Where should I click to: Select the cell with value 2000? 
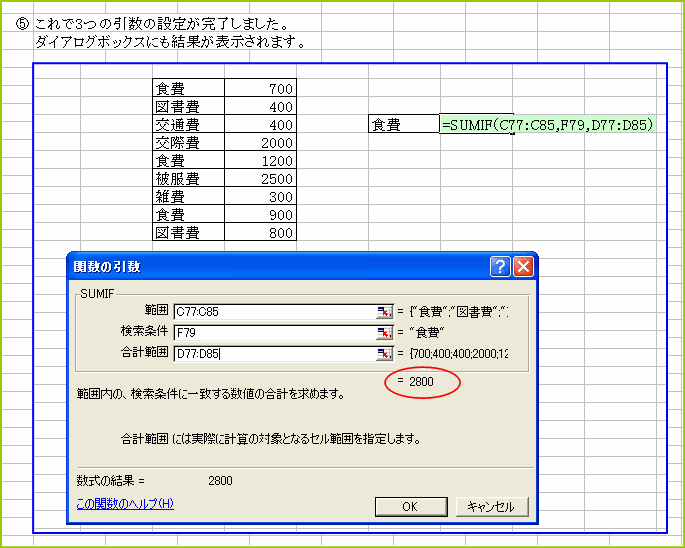coord(260,142)
